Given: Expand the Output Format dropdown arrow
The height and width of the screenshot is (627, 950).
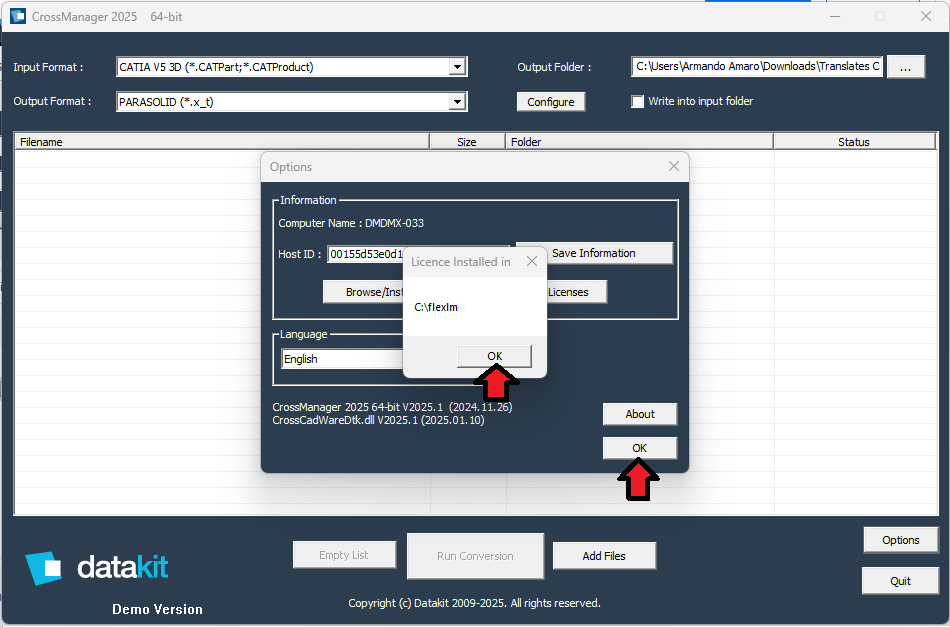Looking at the screenshot, I should point(457,102).
